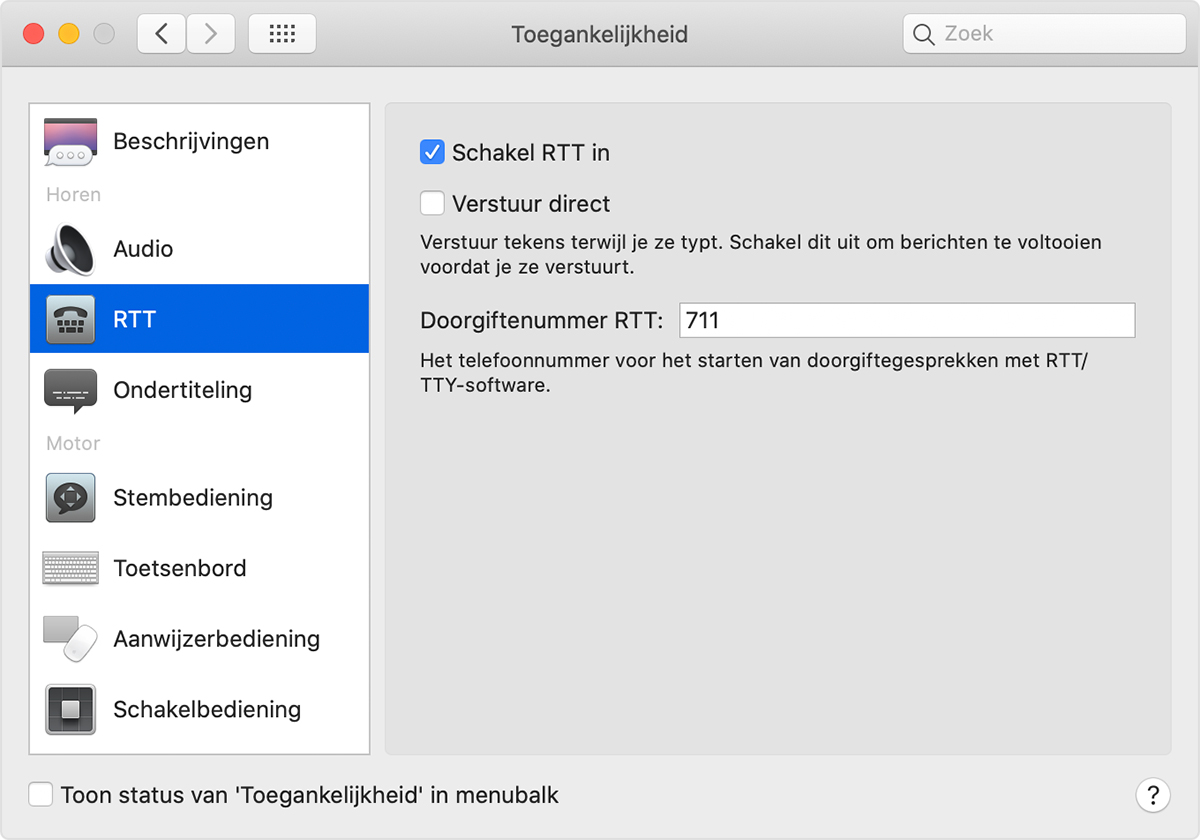The width and height of the screenshot is (1200, 840).
Task: Go forward with the right arrow button
Action: pyautogui.click(x=210, y=34)
